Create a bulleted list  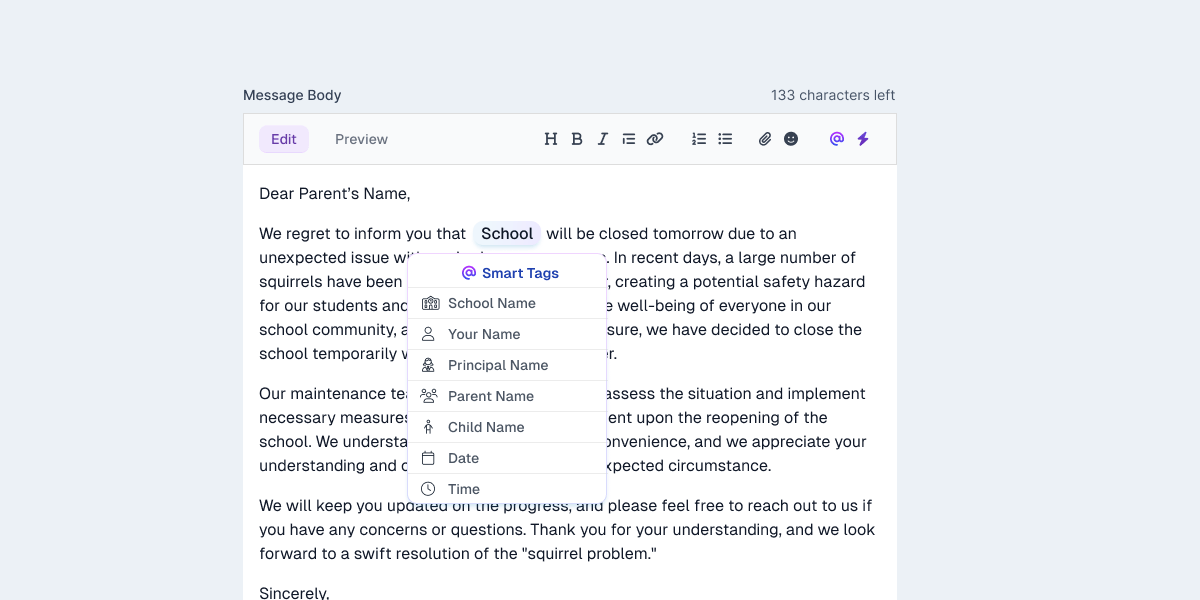coord(725,139)
